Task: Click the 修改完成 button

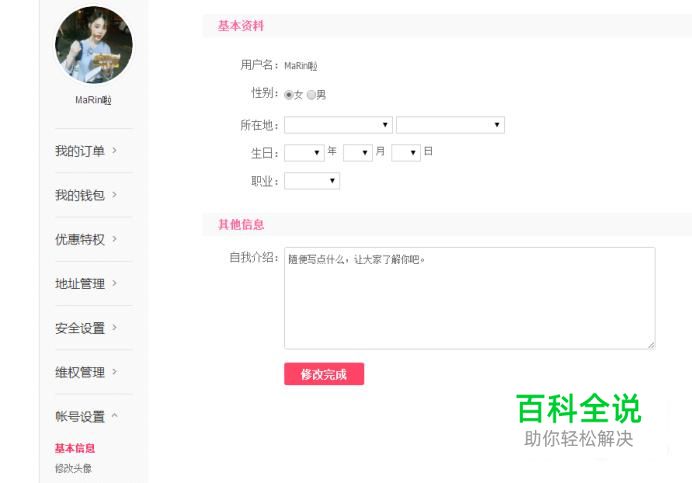Action: point(324,374)
